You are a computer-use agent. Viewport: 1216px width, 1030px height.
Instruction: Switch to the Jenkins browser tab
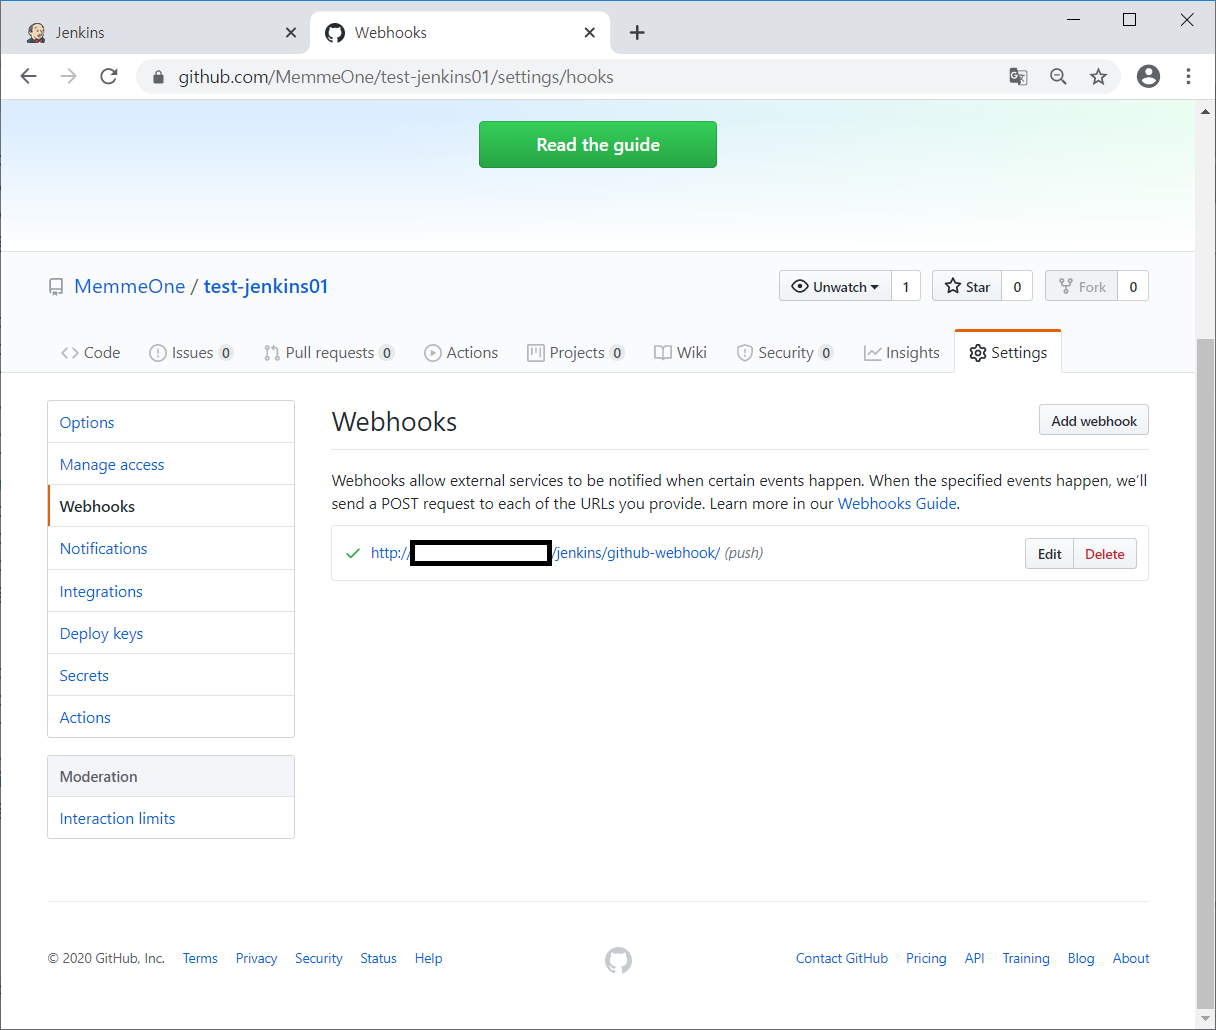(160, 33)
